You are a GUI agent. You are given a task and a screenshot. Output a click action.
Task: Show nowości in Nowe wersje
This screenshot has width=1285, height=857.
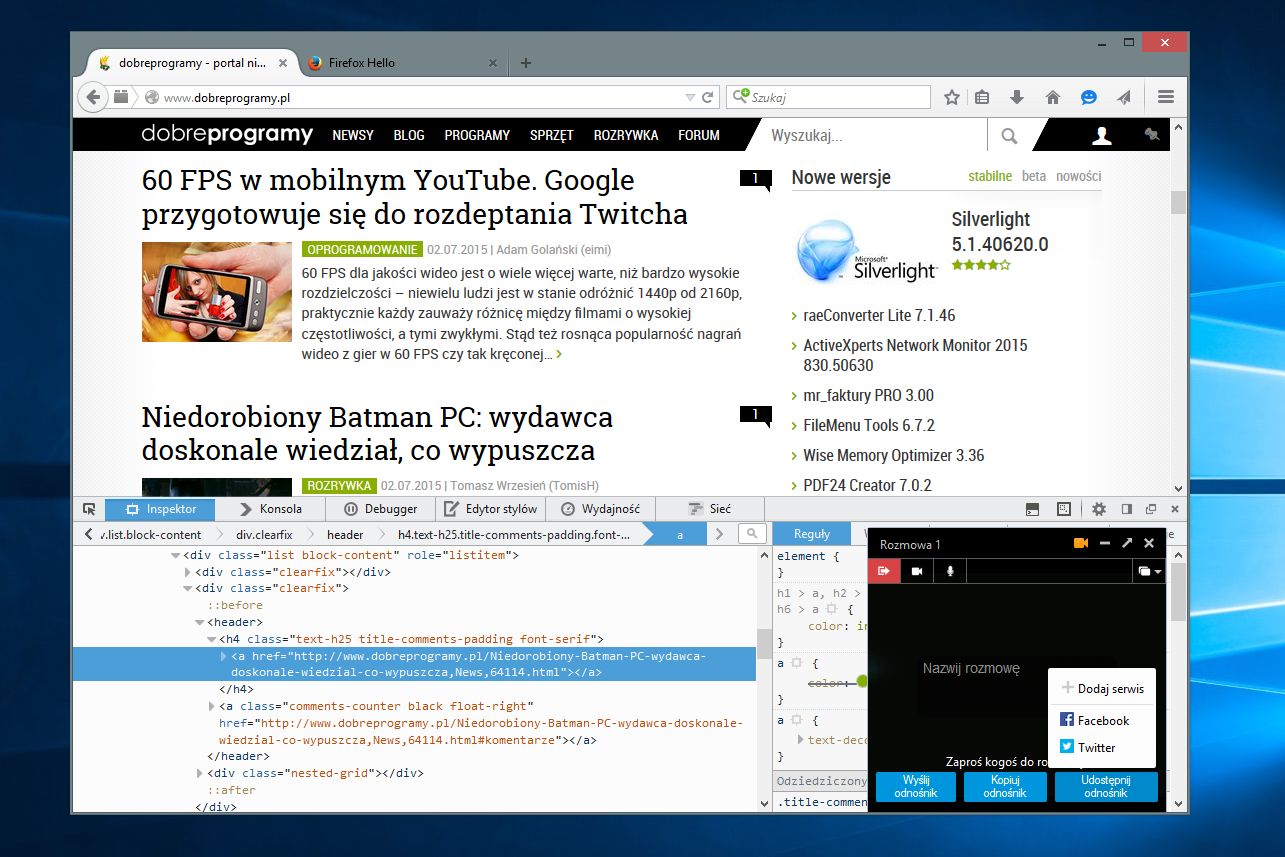(x=1078, y=176)
